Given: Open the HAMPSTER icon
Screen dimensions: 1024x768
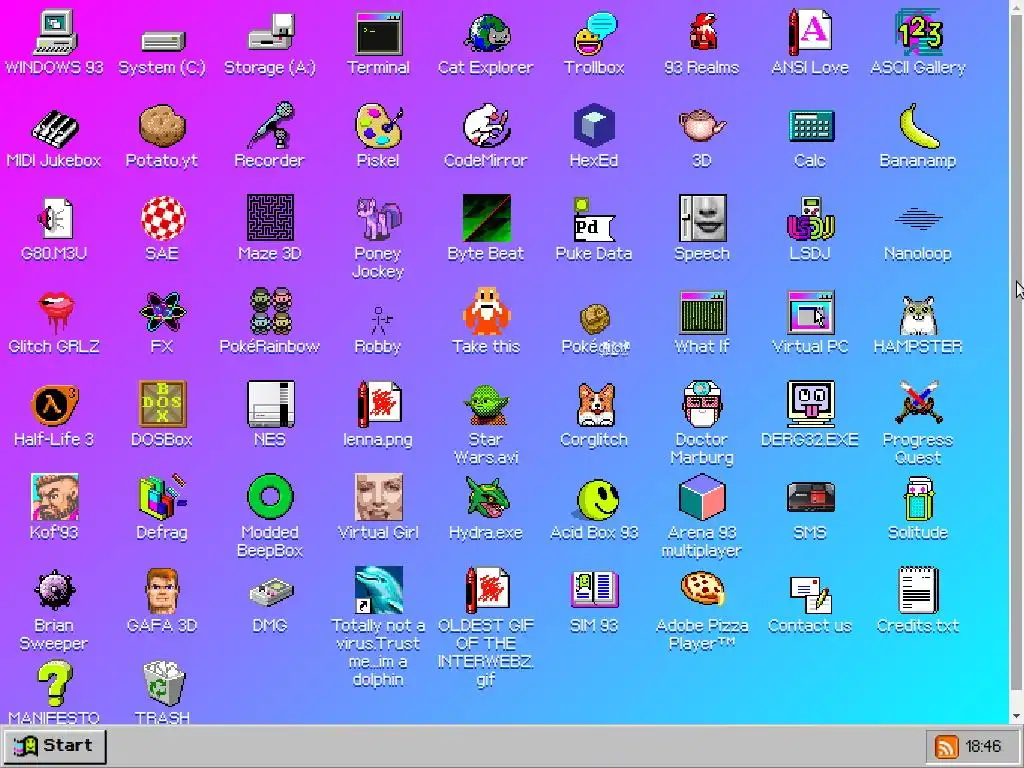Looking at the screenshot, I should point(918,315).
